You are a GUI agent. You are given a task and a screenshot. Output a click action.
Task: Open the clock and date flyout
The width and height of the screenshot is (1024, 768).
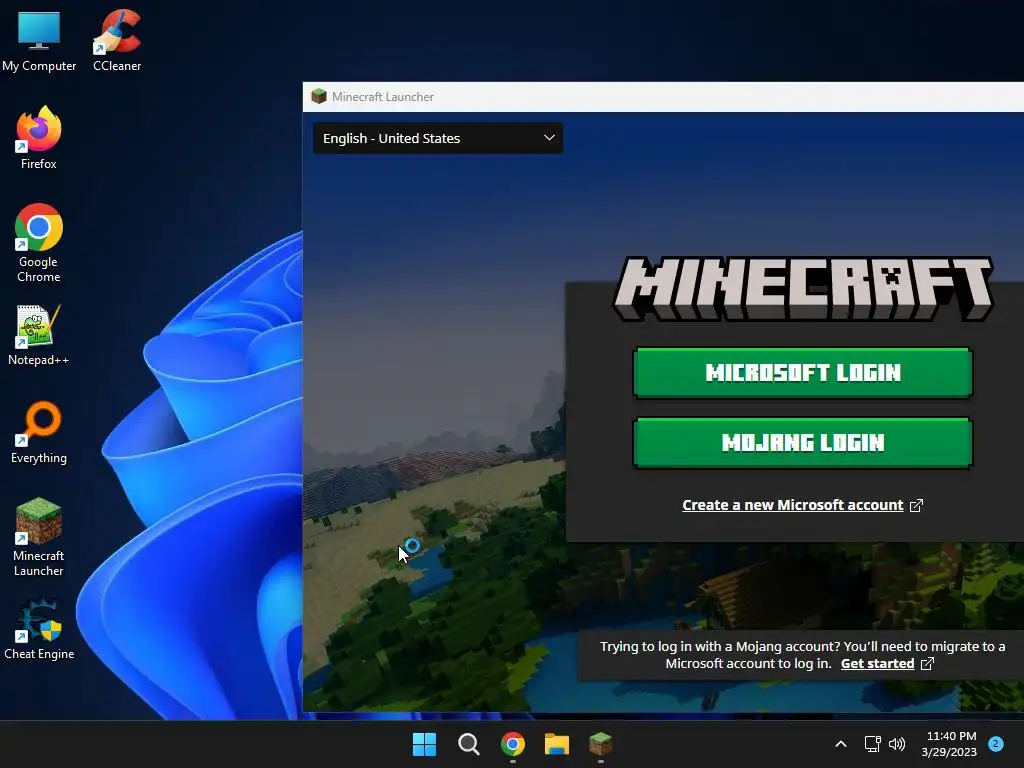pos(950,744)
